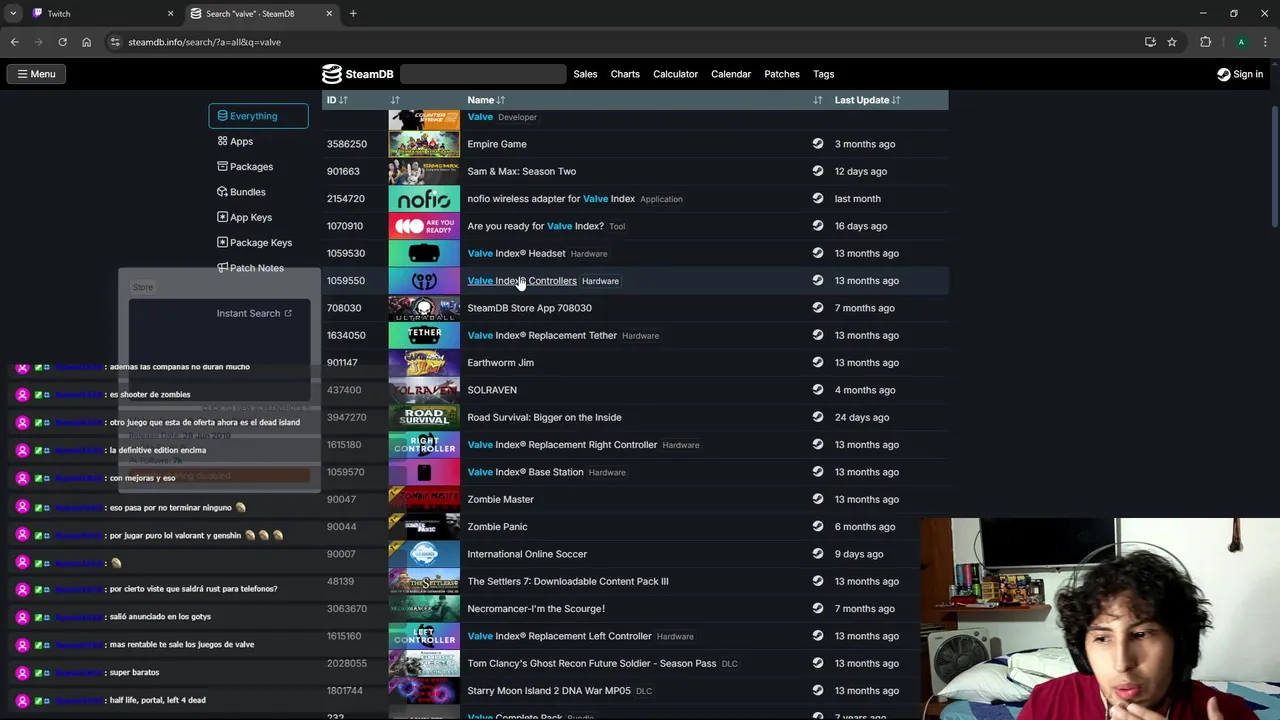
Task: Click Steam icon for SOLRAVEN row
Action: [x=818, y=390]
